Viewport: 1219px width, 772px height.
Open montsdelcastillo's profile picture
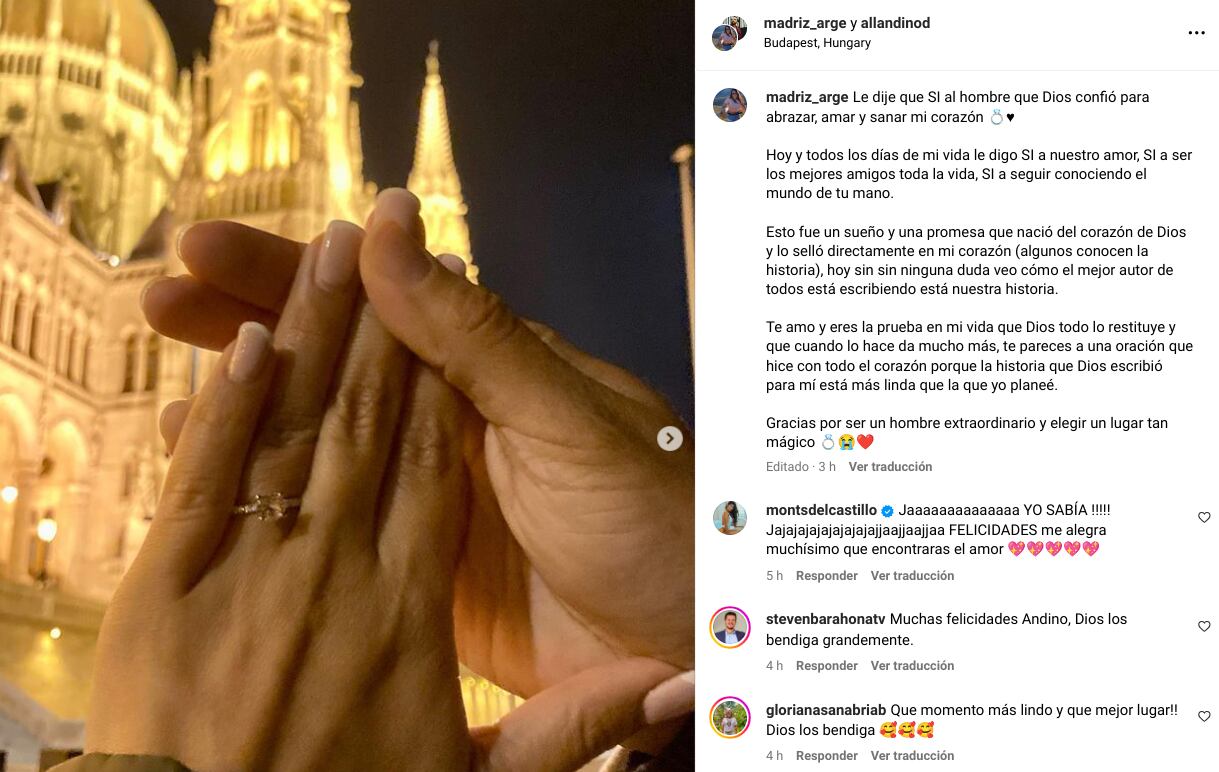pyautogui.click(x=730, y=518)
